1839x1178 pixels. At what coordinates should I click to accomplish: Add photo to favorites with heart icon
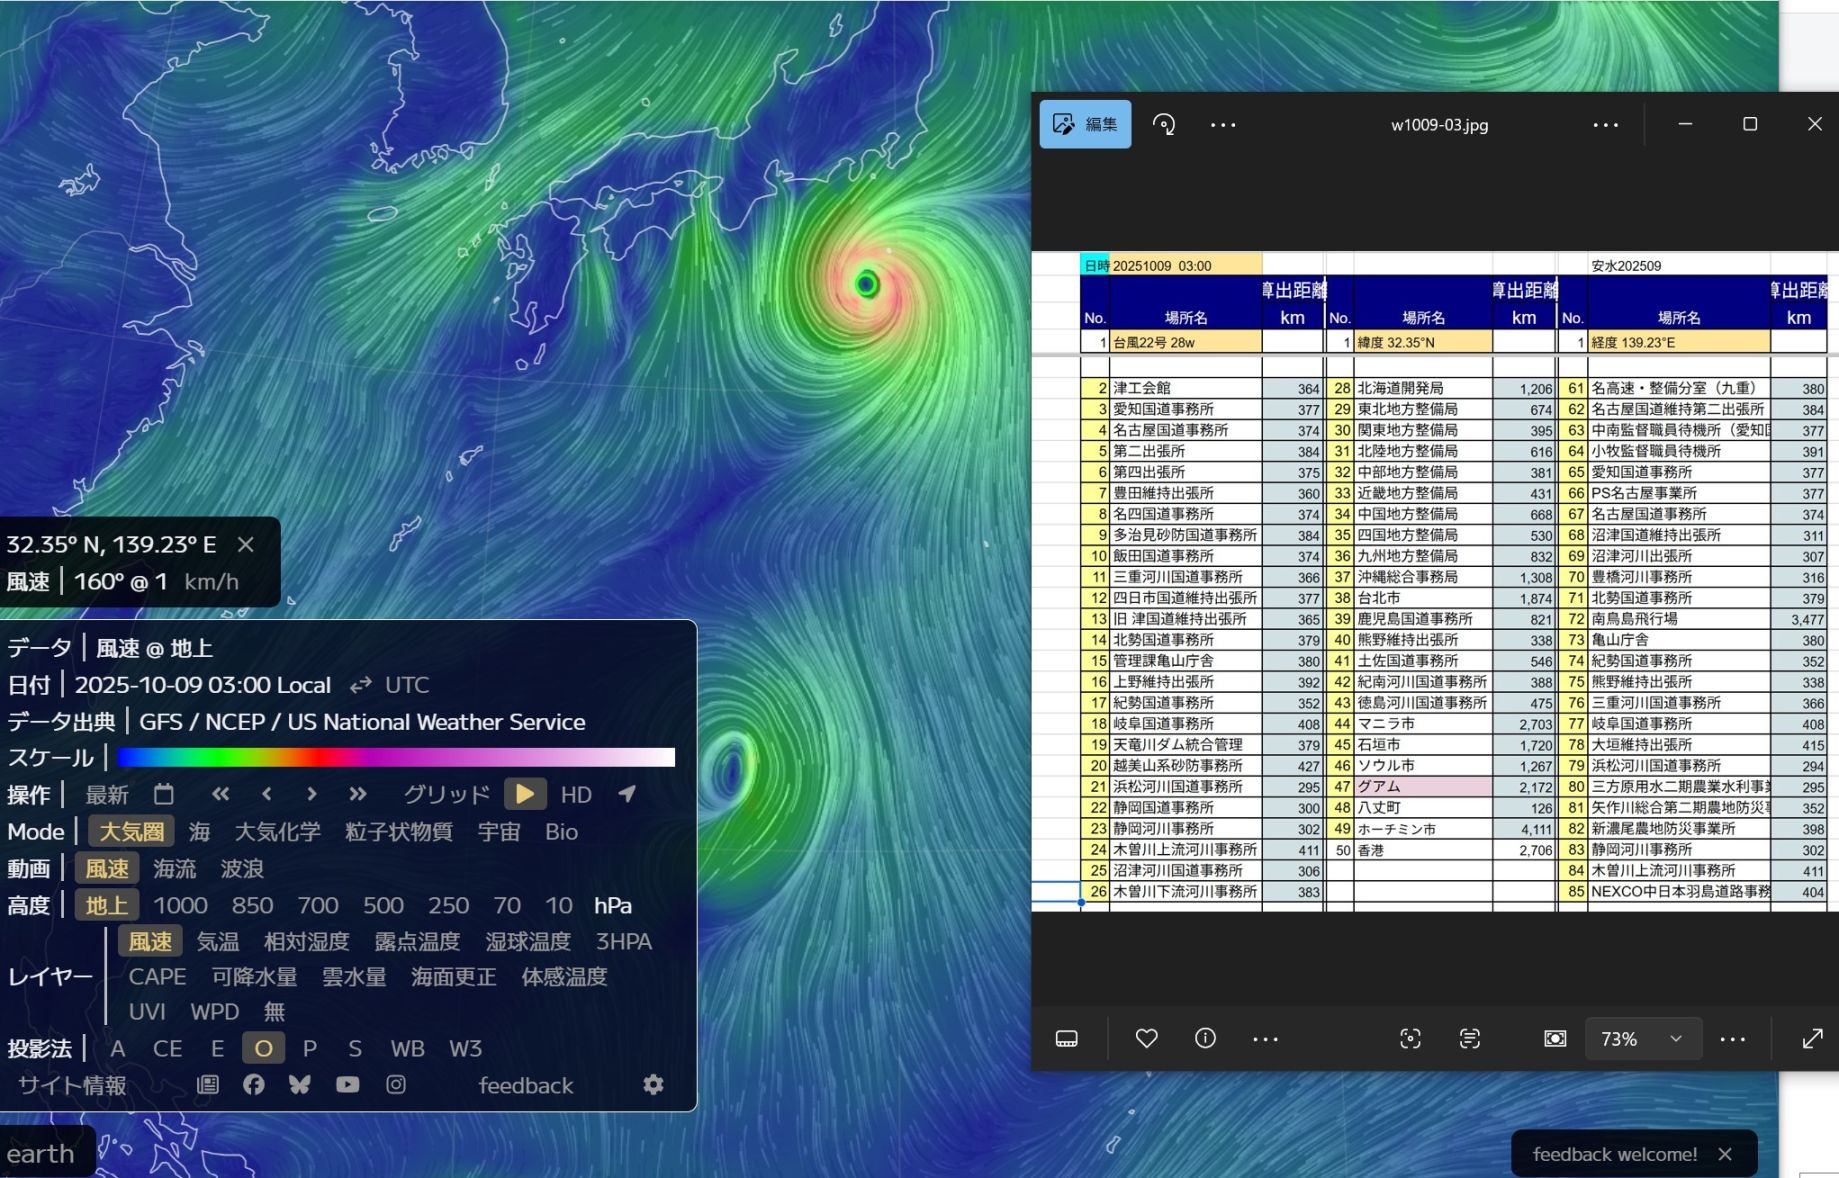(1146, 1039)
